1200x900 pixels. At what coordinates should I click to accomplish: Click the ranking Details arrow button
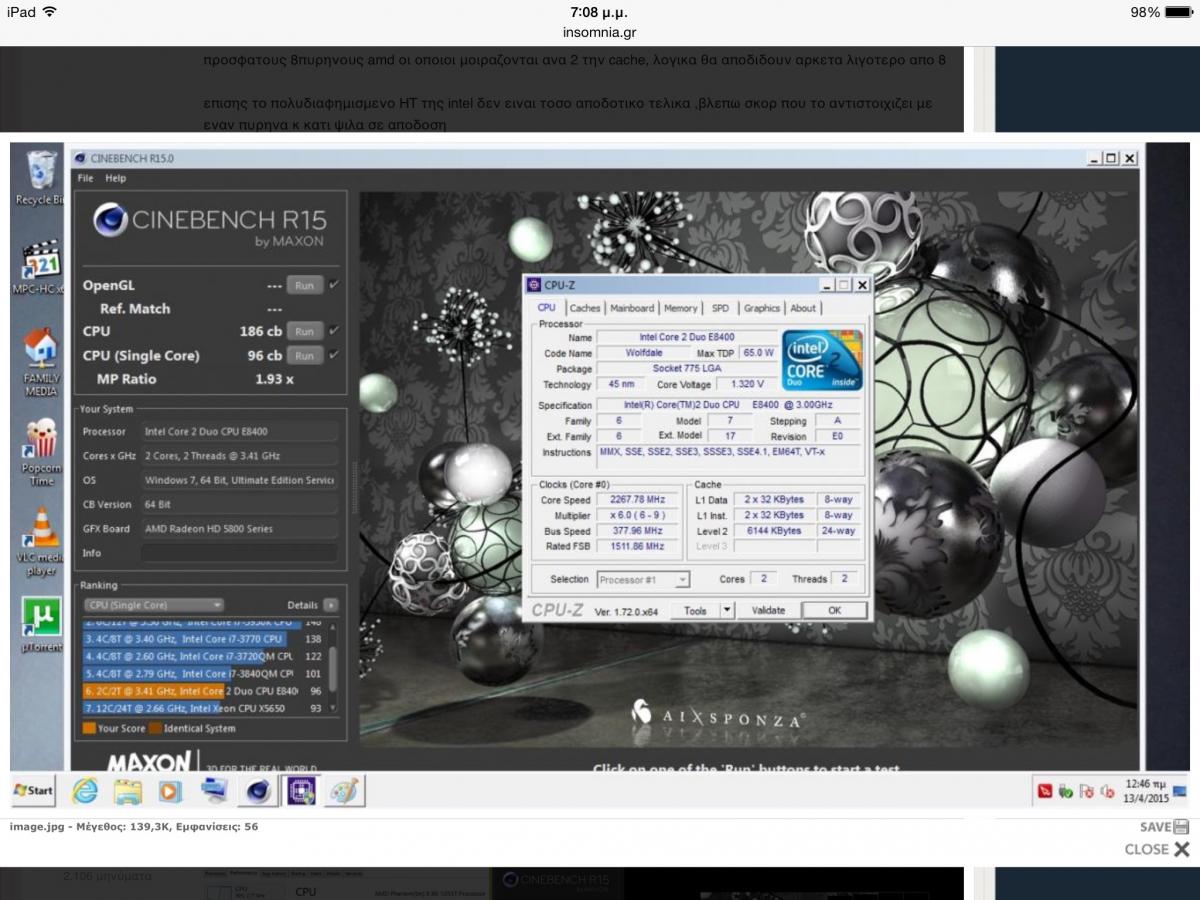click(330, 605)
